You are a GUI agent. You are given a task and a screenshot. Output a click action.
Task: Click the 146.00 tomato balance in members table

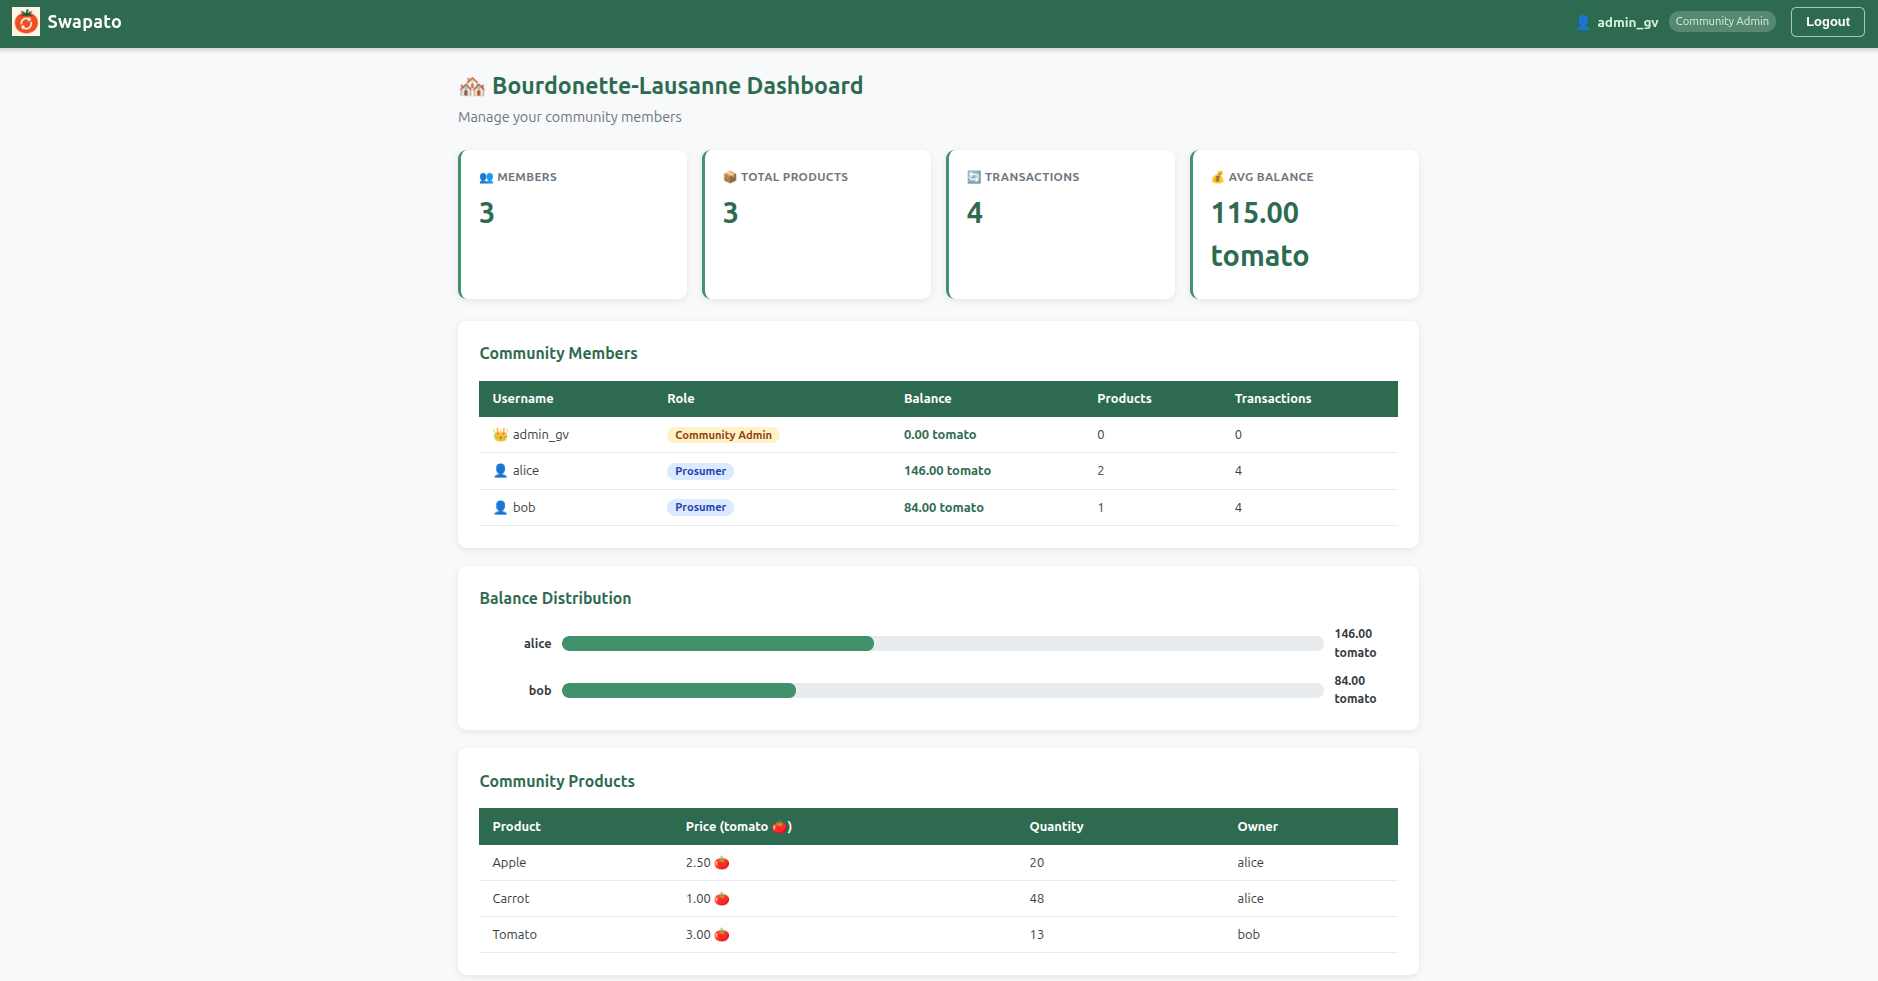tap(947, 471)
